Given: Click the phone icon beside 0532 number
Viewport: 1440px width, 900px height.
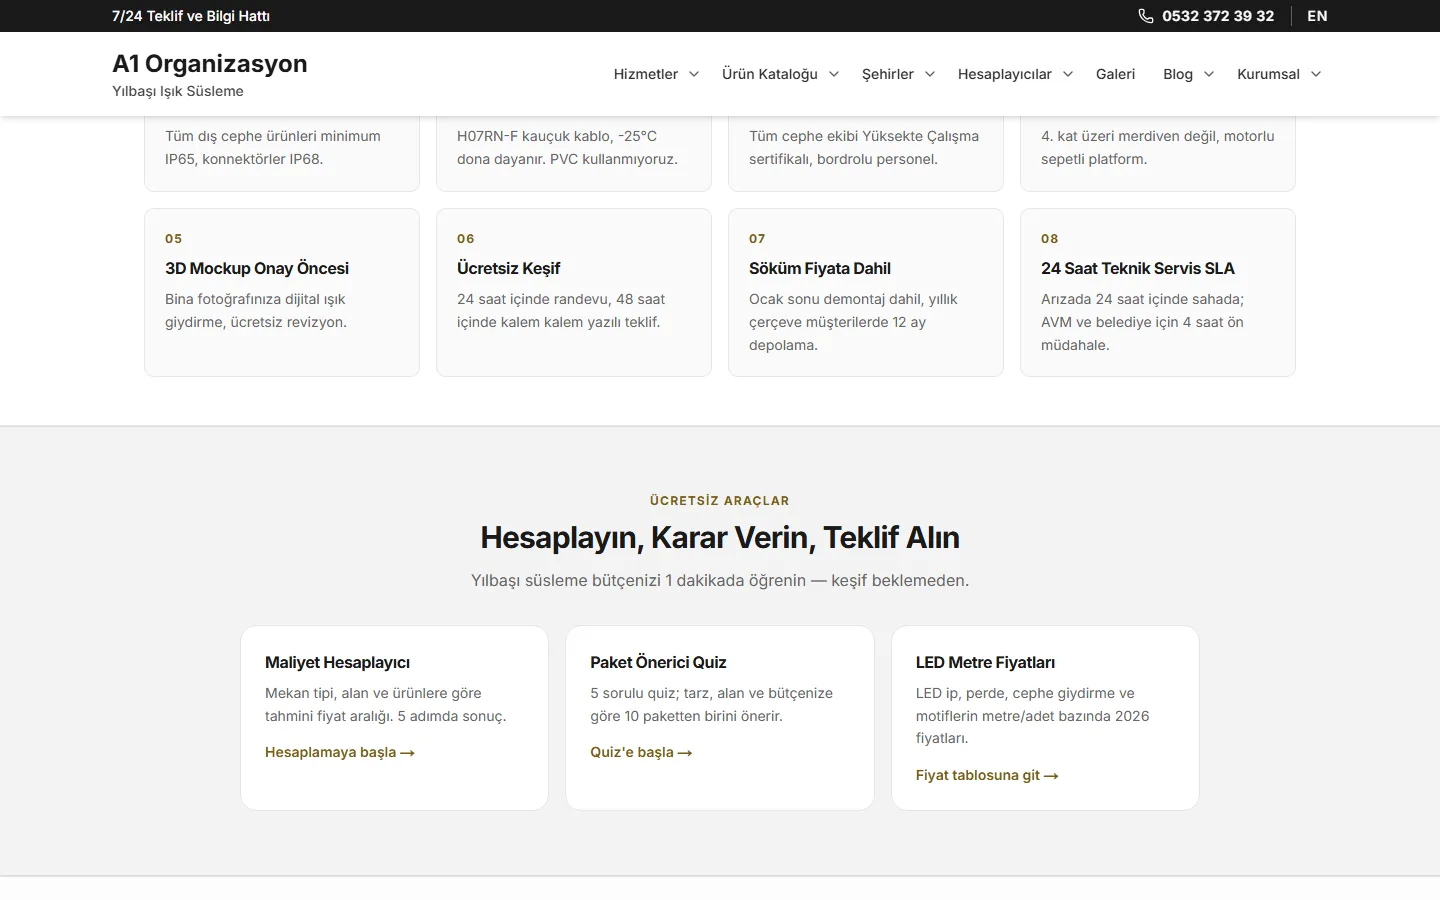Looking at the screenshot, I should tap(1146, 16).
